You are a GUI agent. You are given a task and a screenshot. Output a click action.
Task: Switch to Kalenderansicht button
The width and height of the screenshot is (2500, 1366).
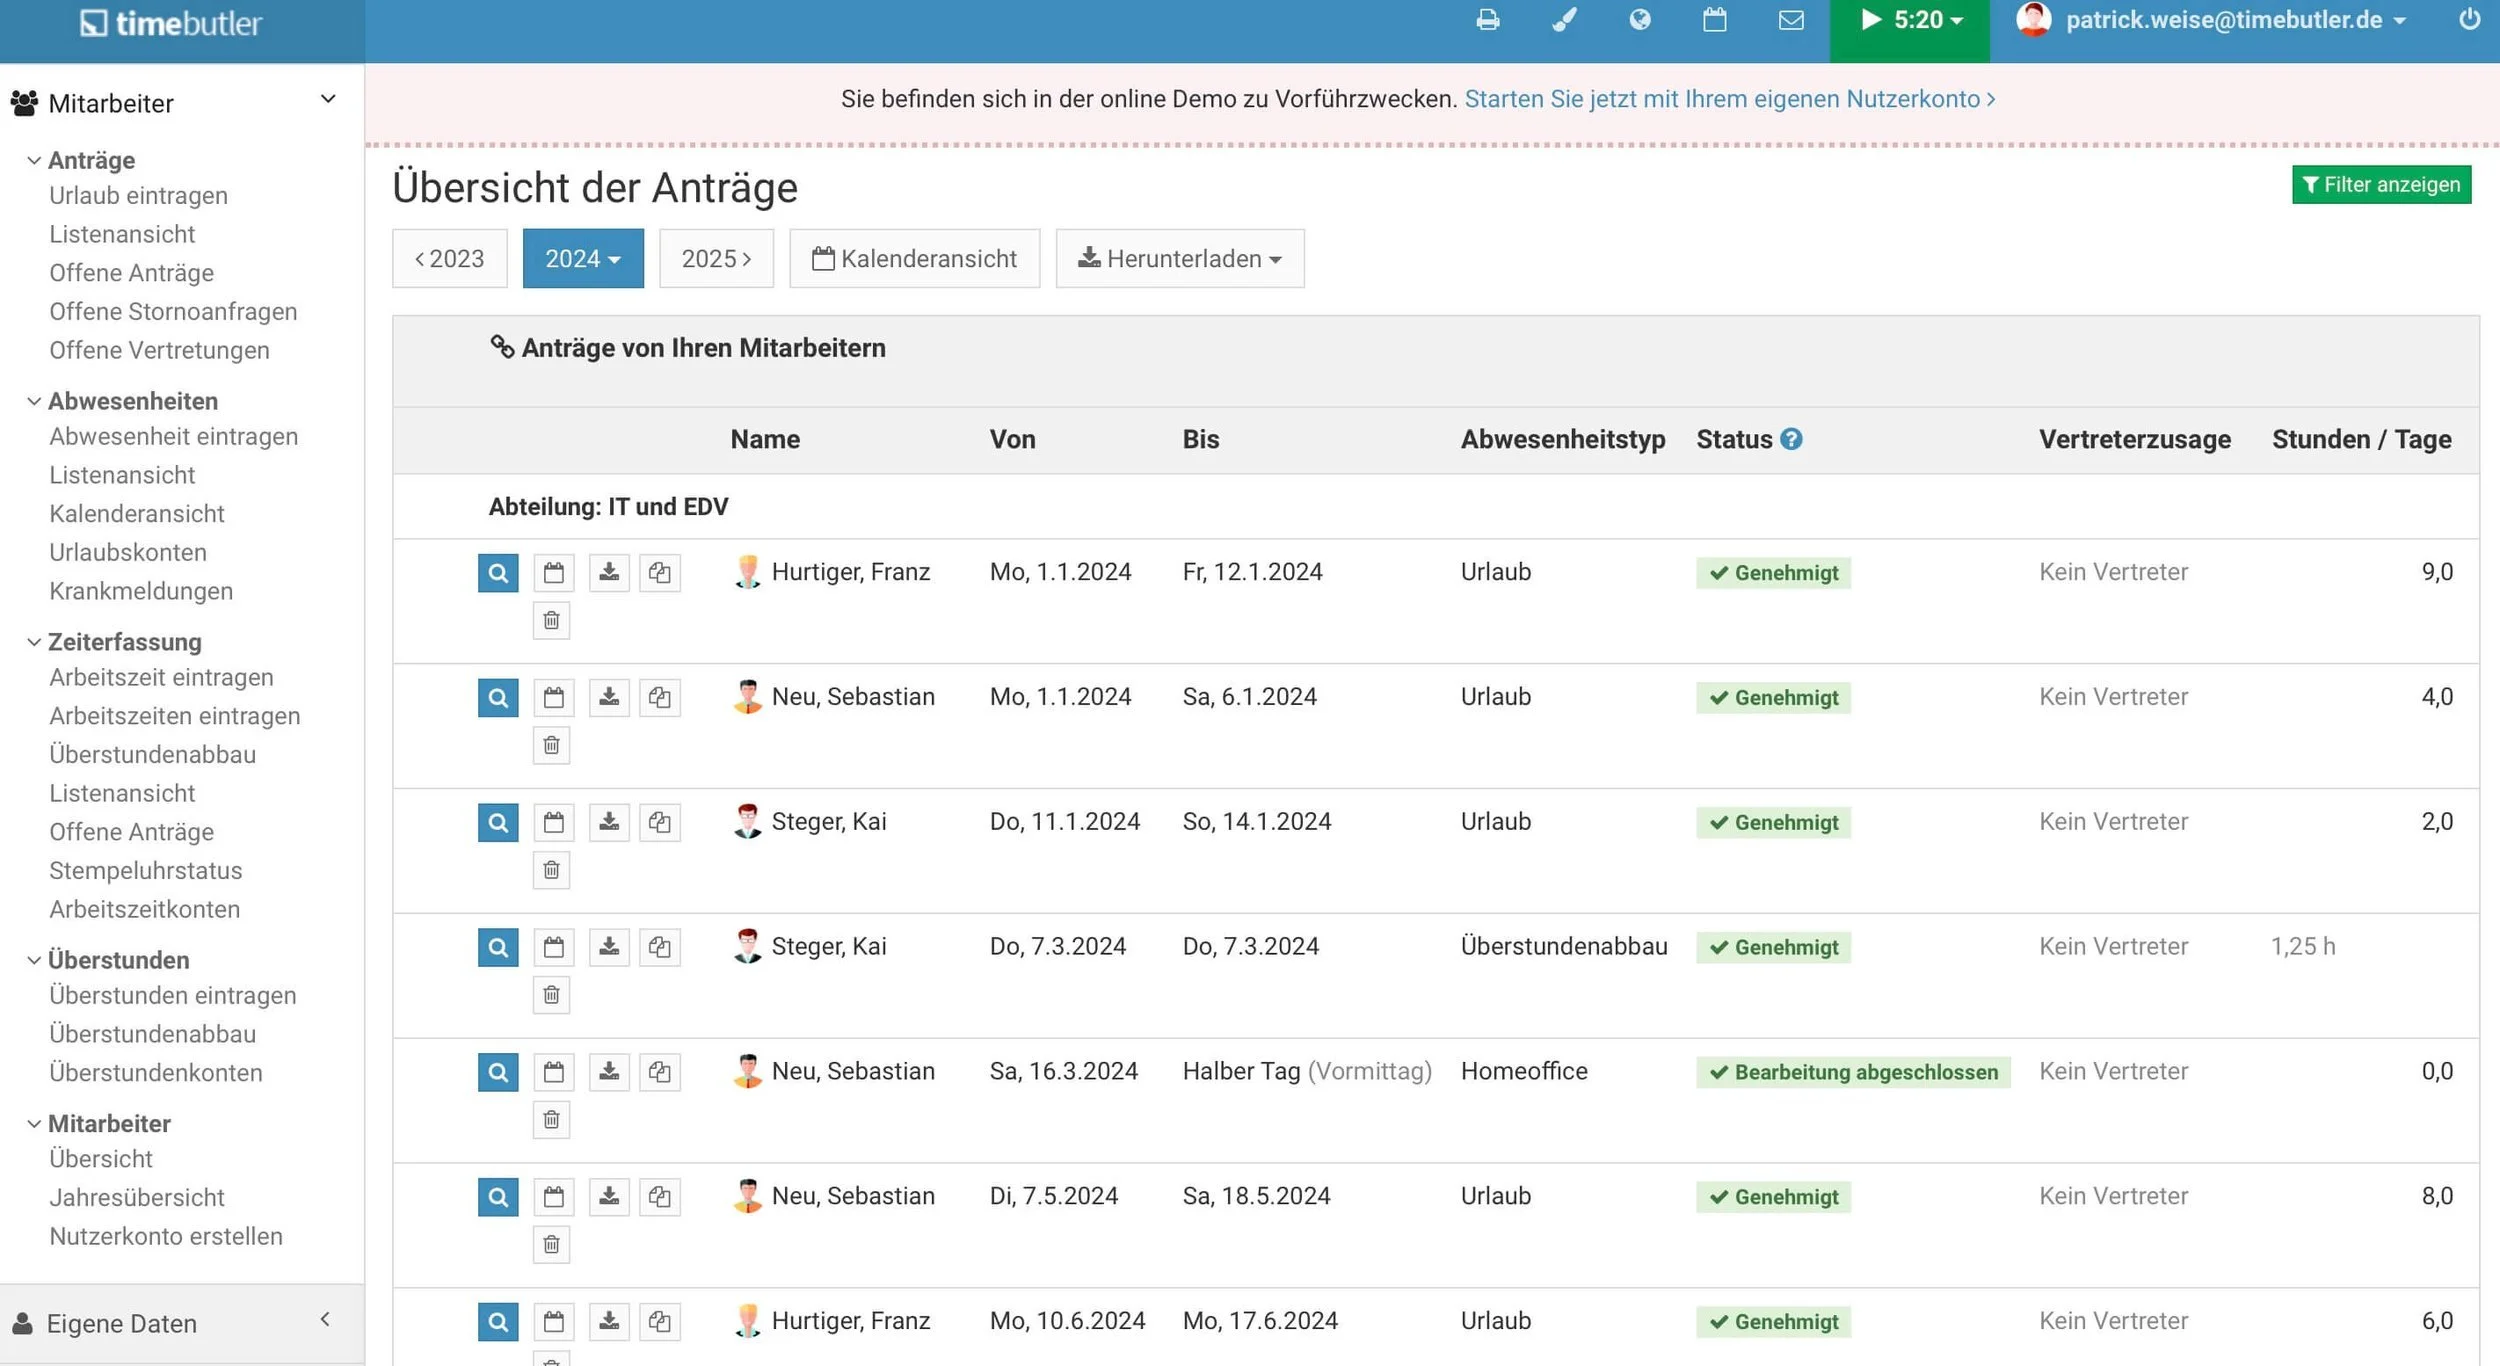[914, 259]
